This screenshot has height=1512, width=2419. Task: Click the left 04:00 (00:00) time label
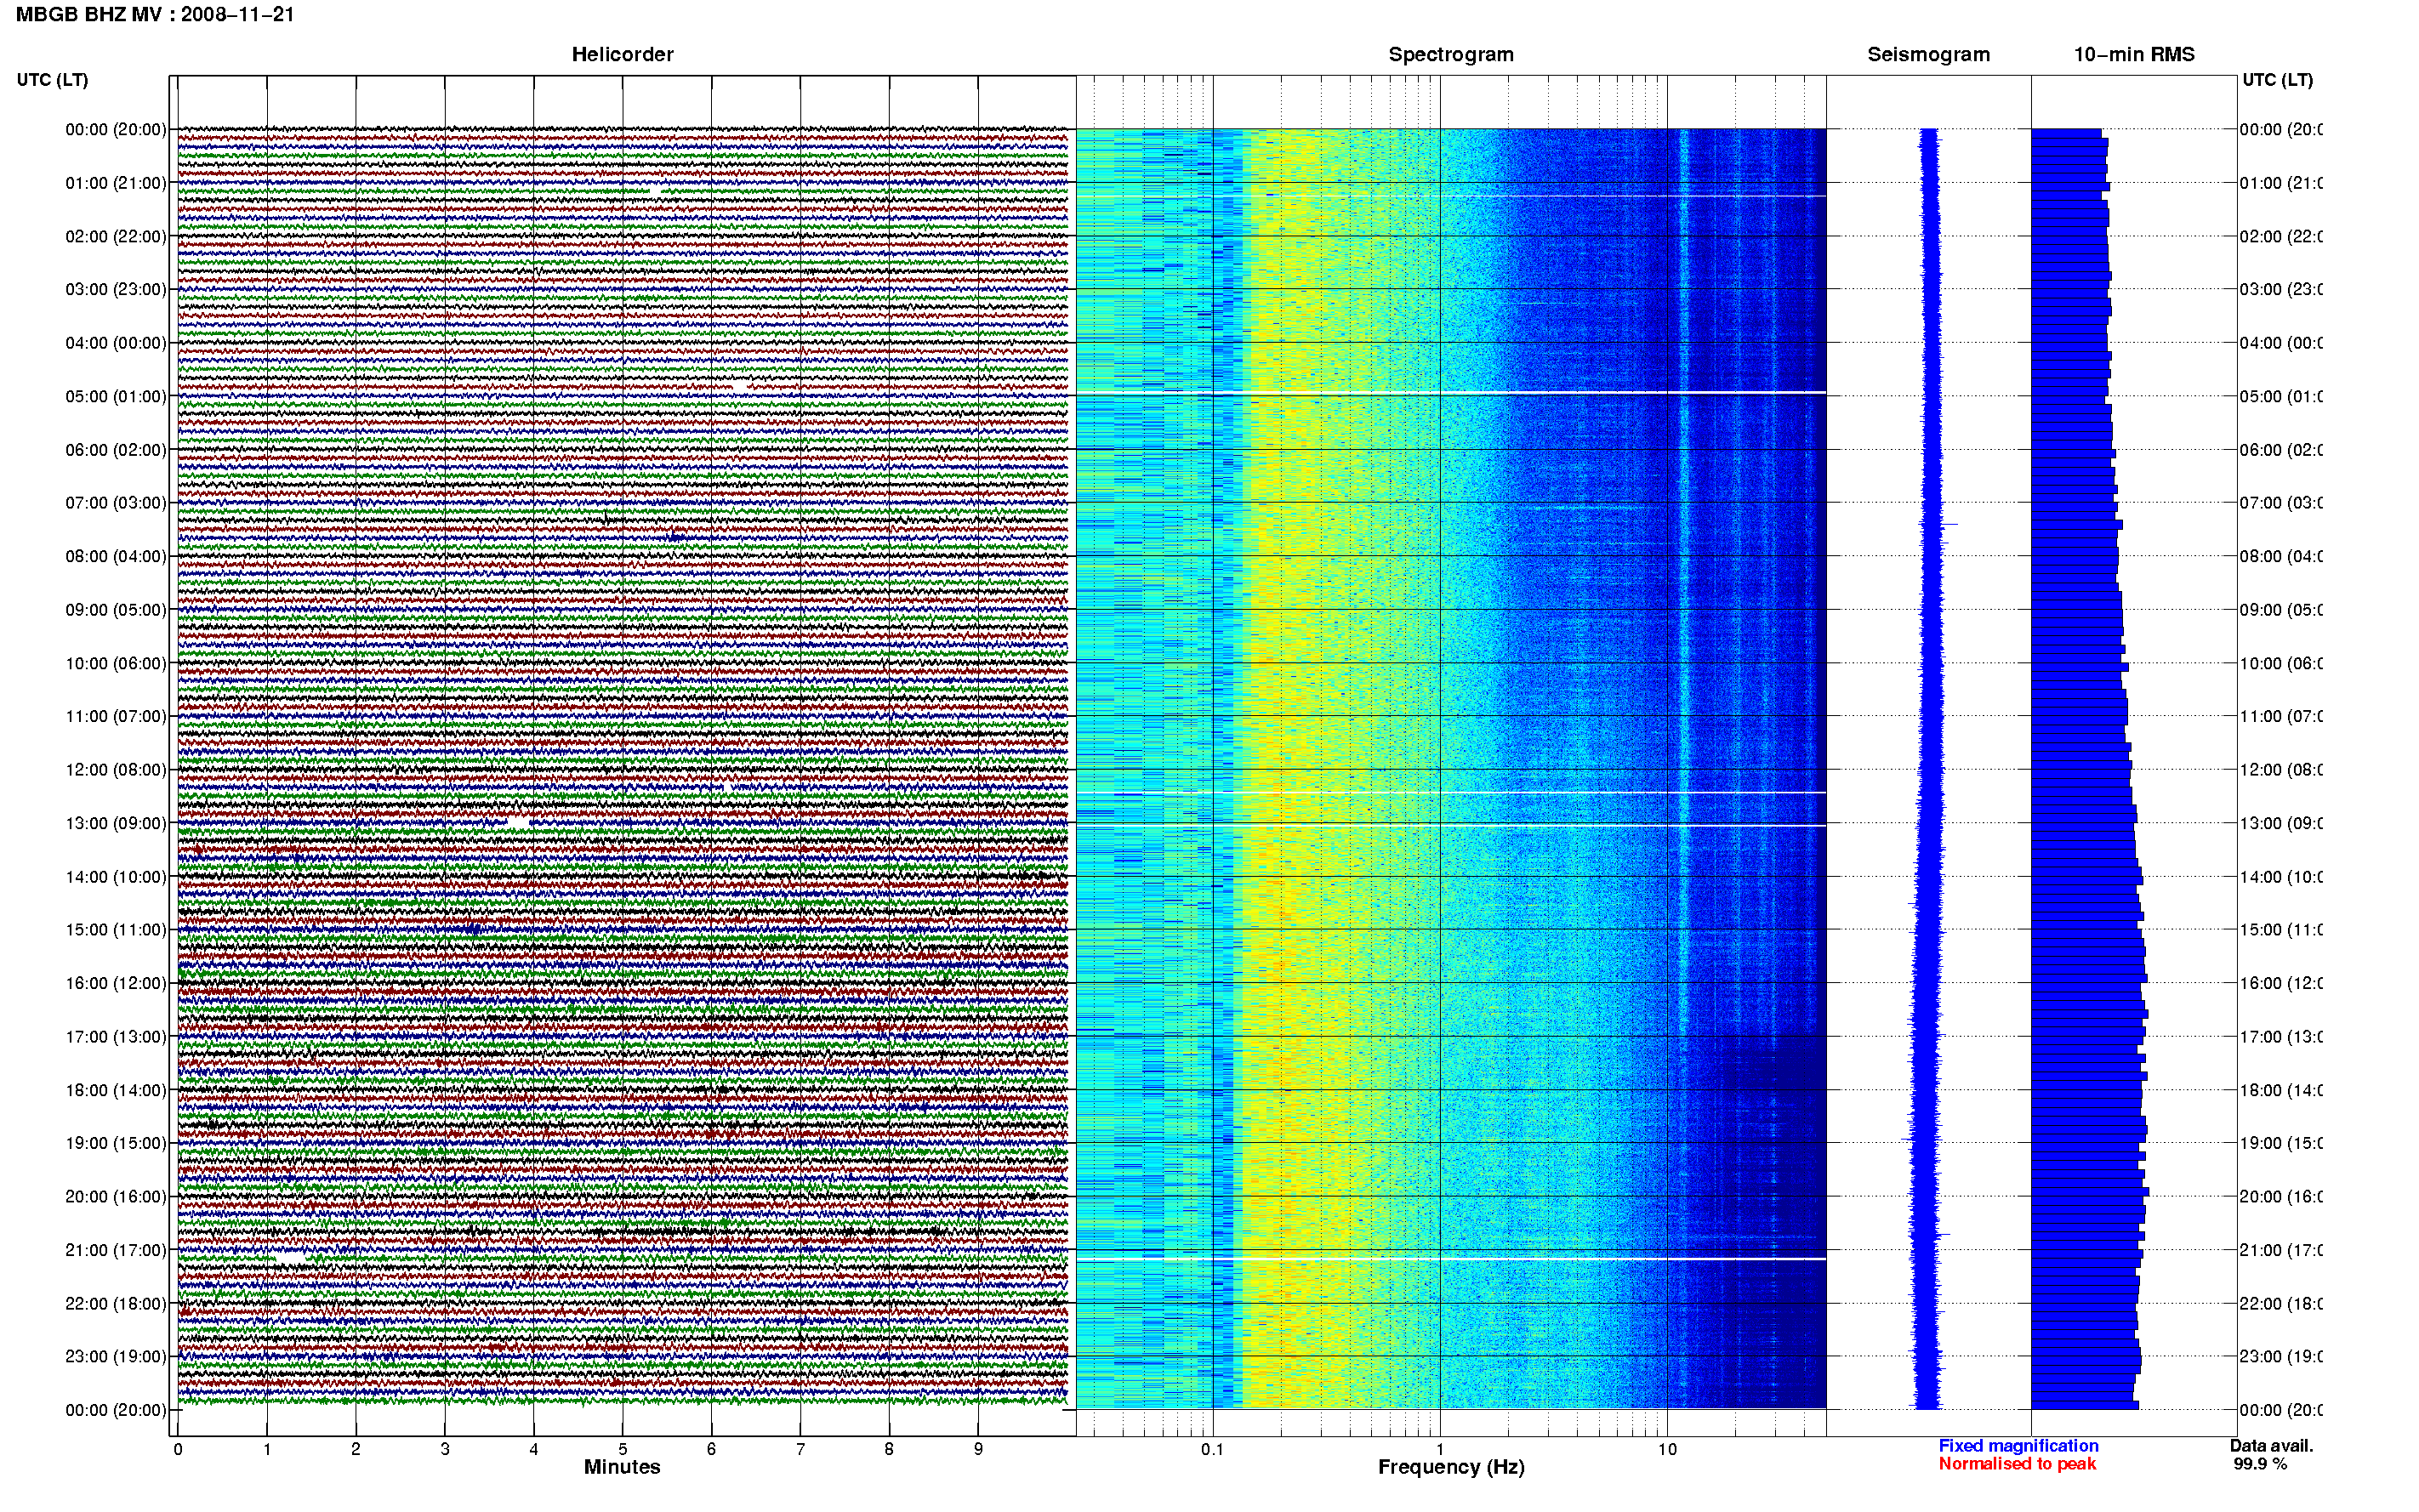(x=116, y=343)
